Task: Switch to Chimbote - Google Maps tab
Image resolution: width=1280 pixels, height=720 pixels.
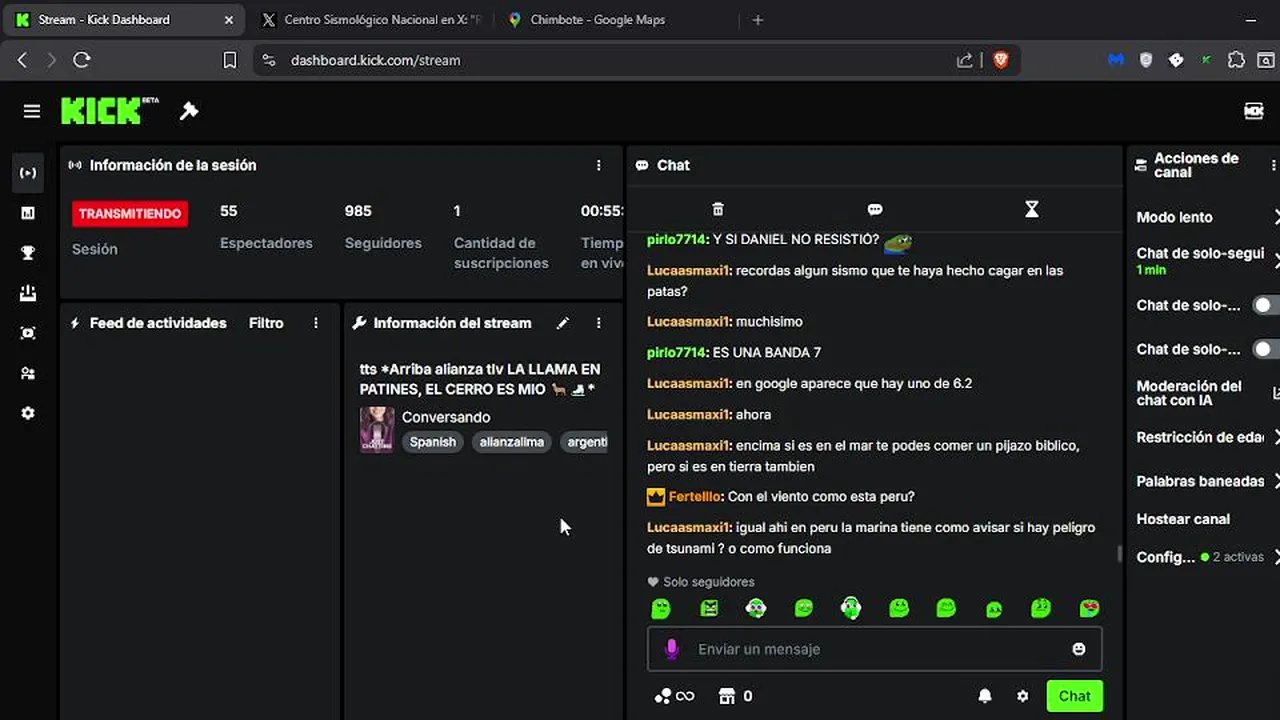Action: coord(597,20)
